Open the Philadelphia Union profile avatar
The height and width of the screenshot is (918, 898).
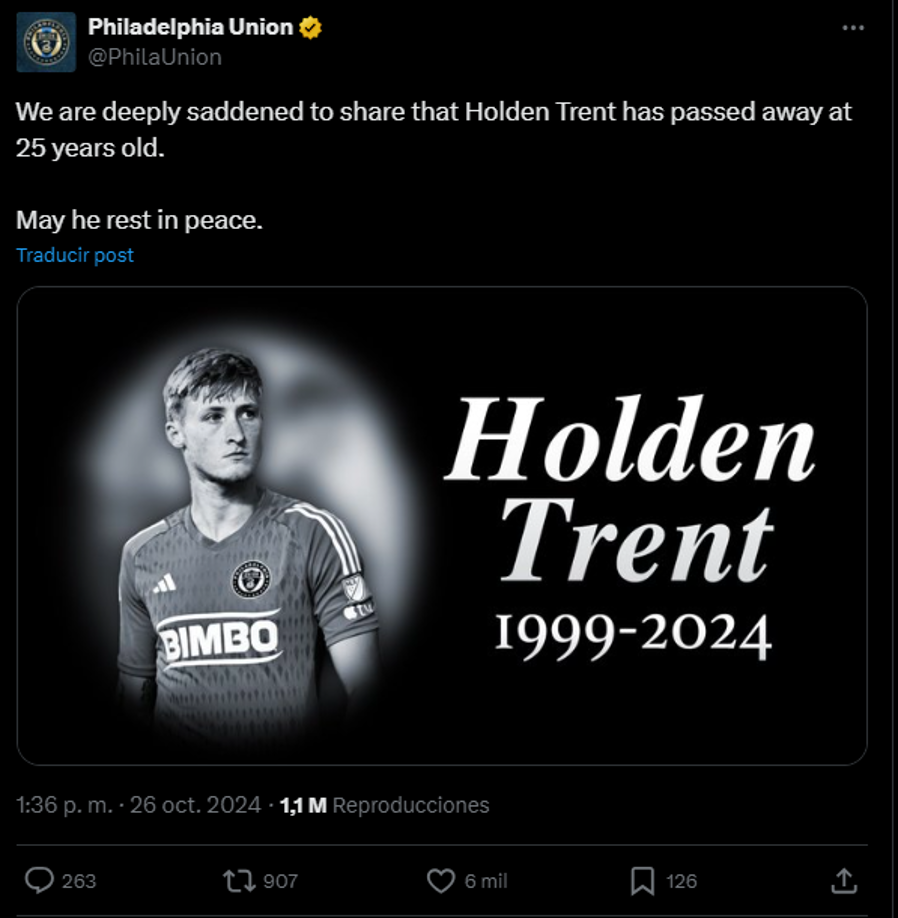pyautogui.click(x=44, y=41)
